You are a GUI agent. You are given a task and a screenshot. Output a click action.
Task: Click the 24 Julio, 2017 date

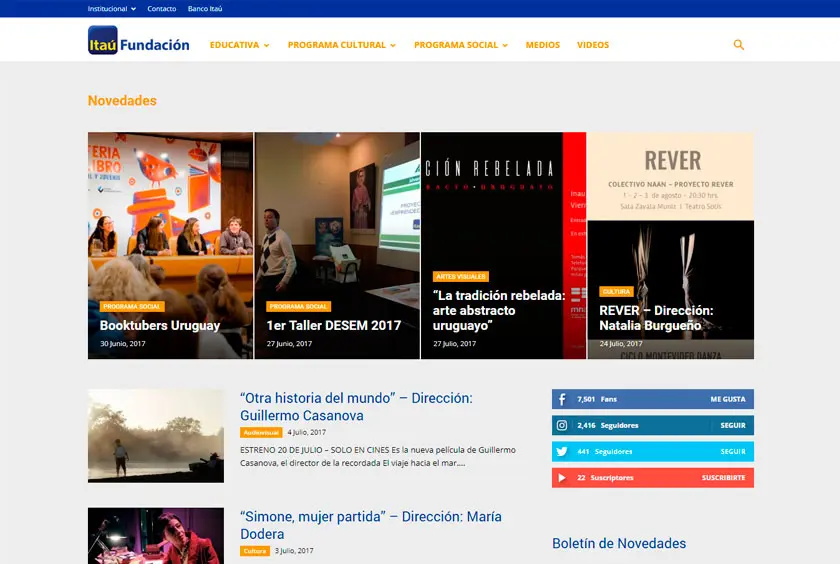621,343
